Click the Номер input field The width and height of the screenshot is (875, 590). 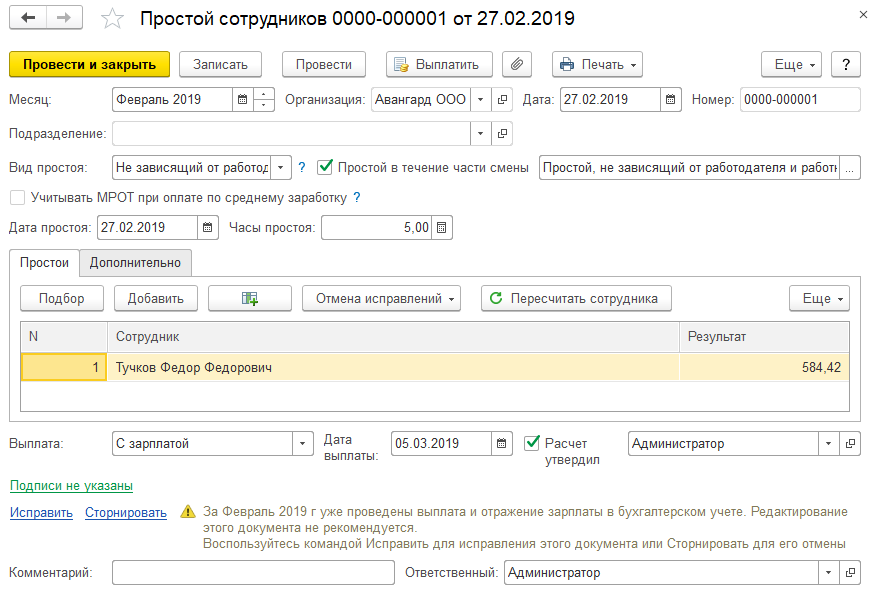(x=800, y=100)
